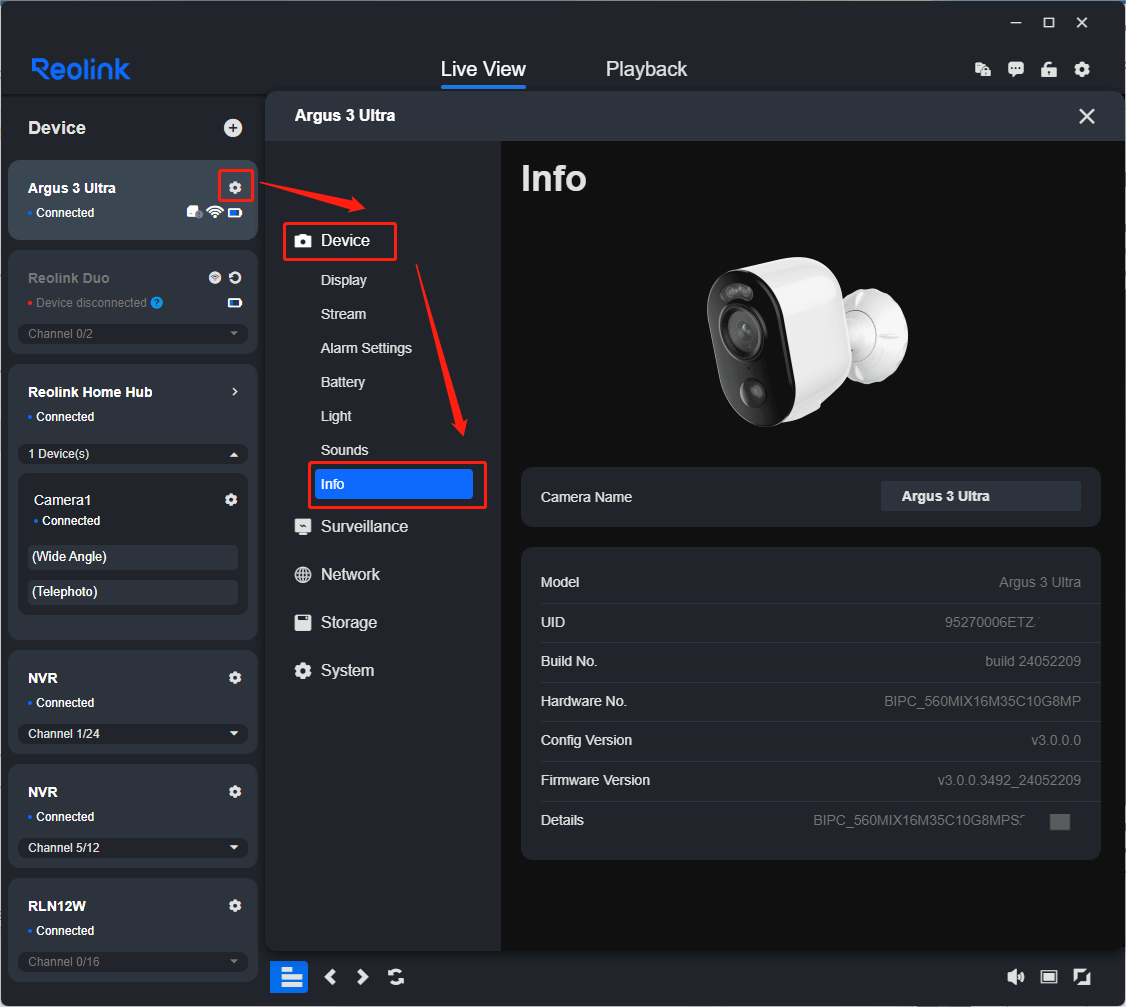This screenshot has height=1007, width=1126.
Task: Select the Argus 3 Ultra device card name
Action: [72, 188]
